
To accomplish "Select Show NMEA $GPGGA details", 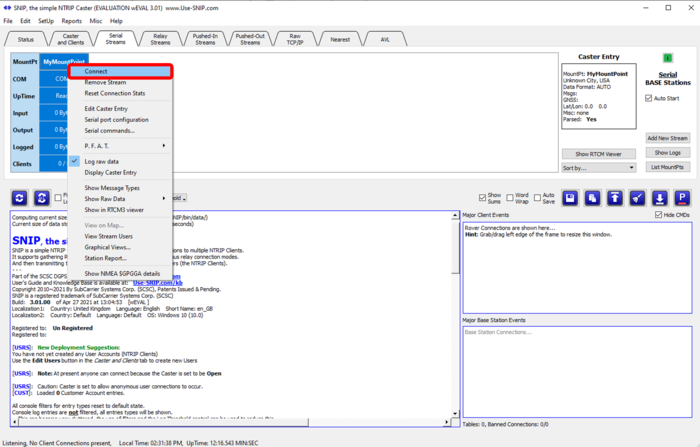I will 122,274.
